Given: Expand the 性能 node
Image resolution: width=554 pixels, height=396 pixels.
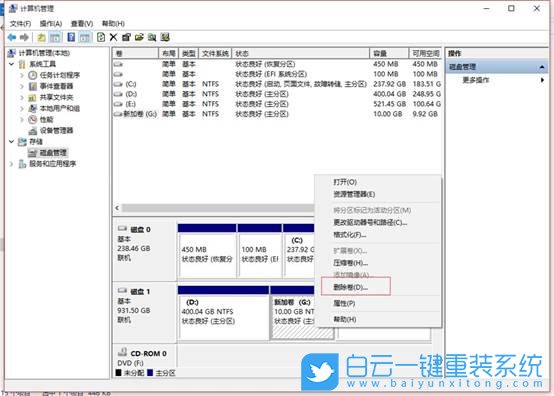Looking at the screenshot, I should 22,119.
